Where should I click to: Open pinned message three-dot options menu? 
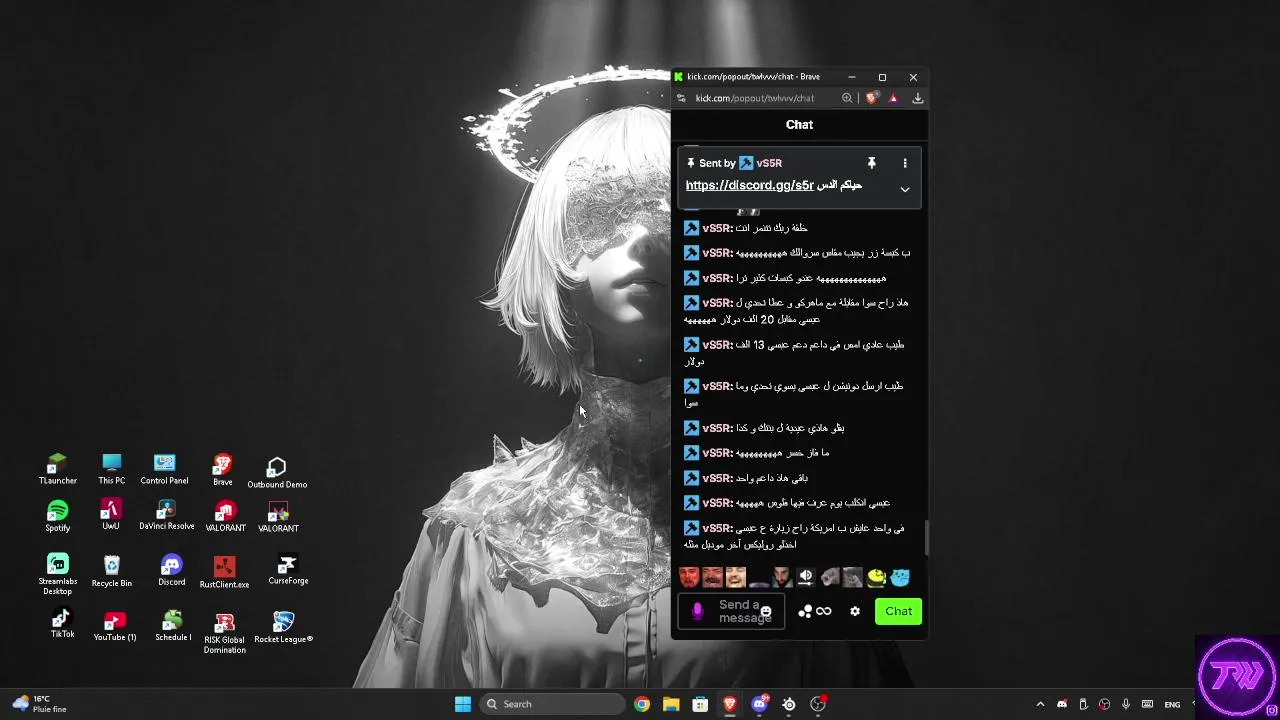(905, 163)
